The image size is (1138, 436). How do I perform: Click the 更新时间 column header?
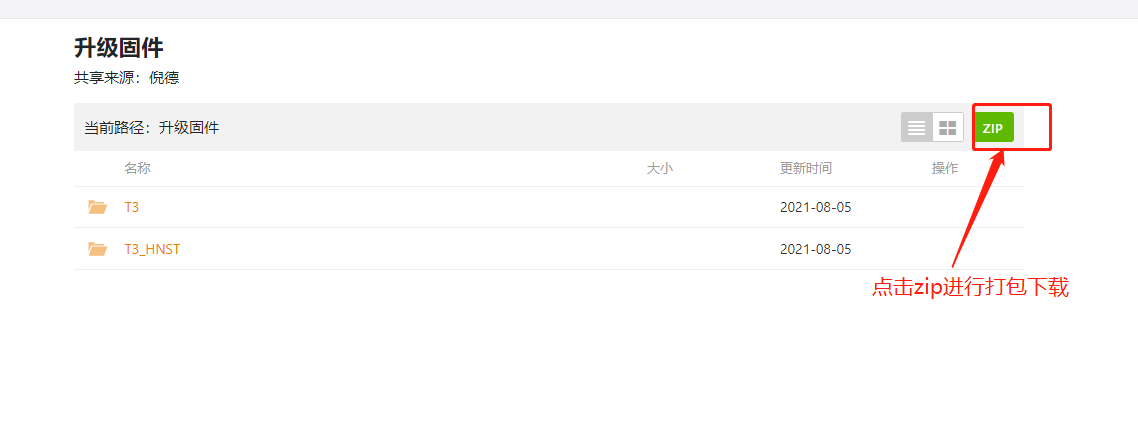tap(806, 168)
